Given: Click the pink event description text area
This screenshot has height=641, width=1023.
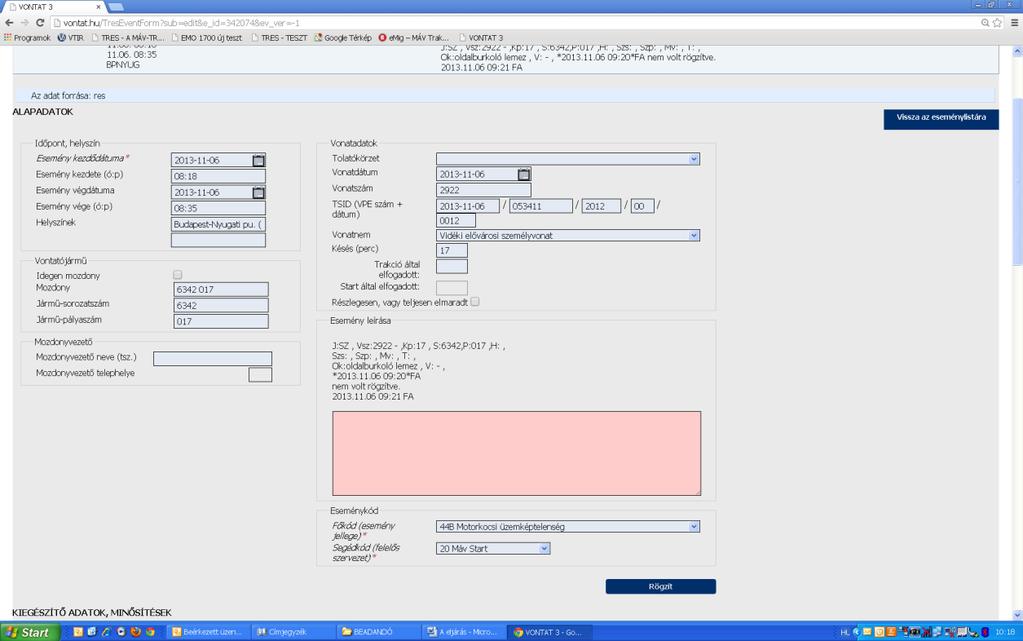Looking at the screenshot, I should 517,453.
